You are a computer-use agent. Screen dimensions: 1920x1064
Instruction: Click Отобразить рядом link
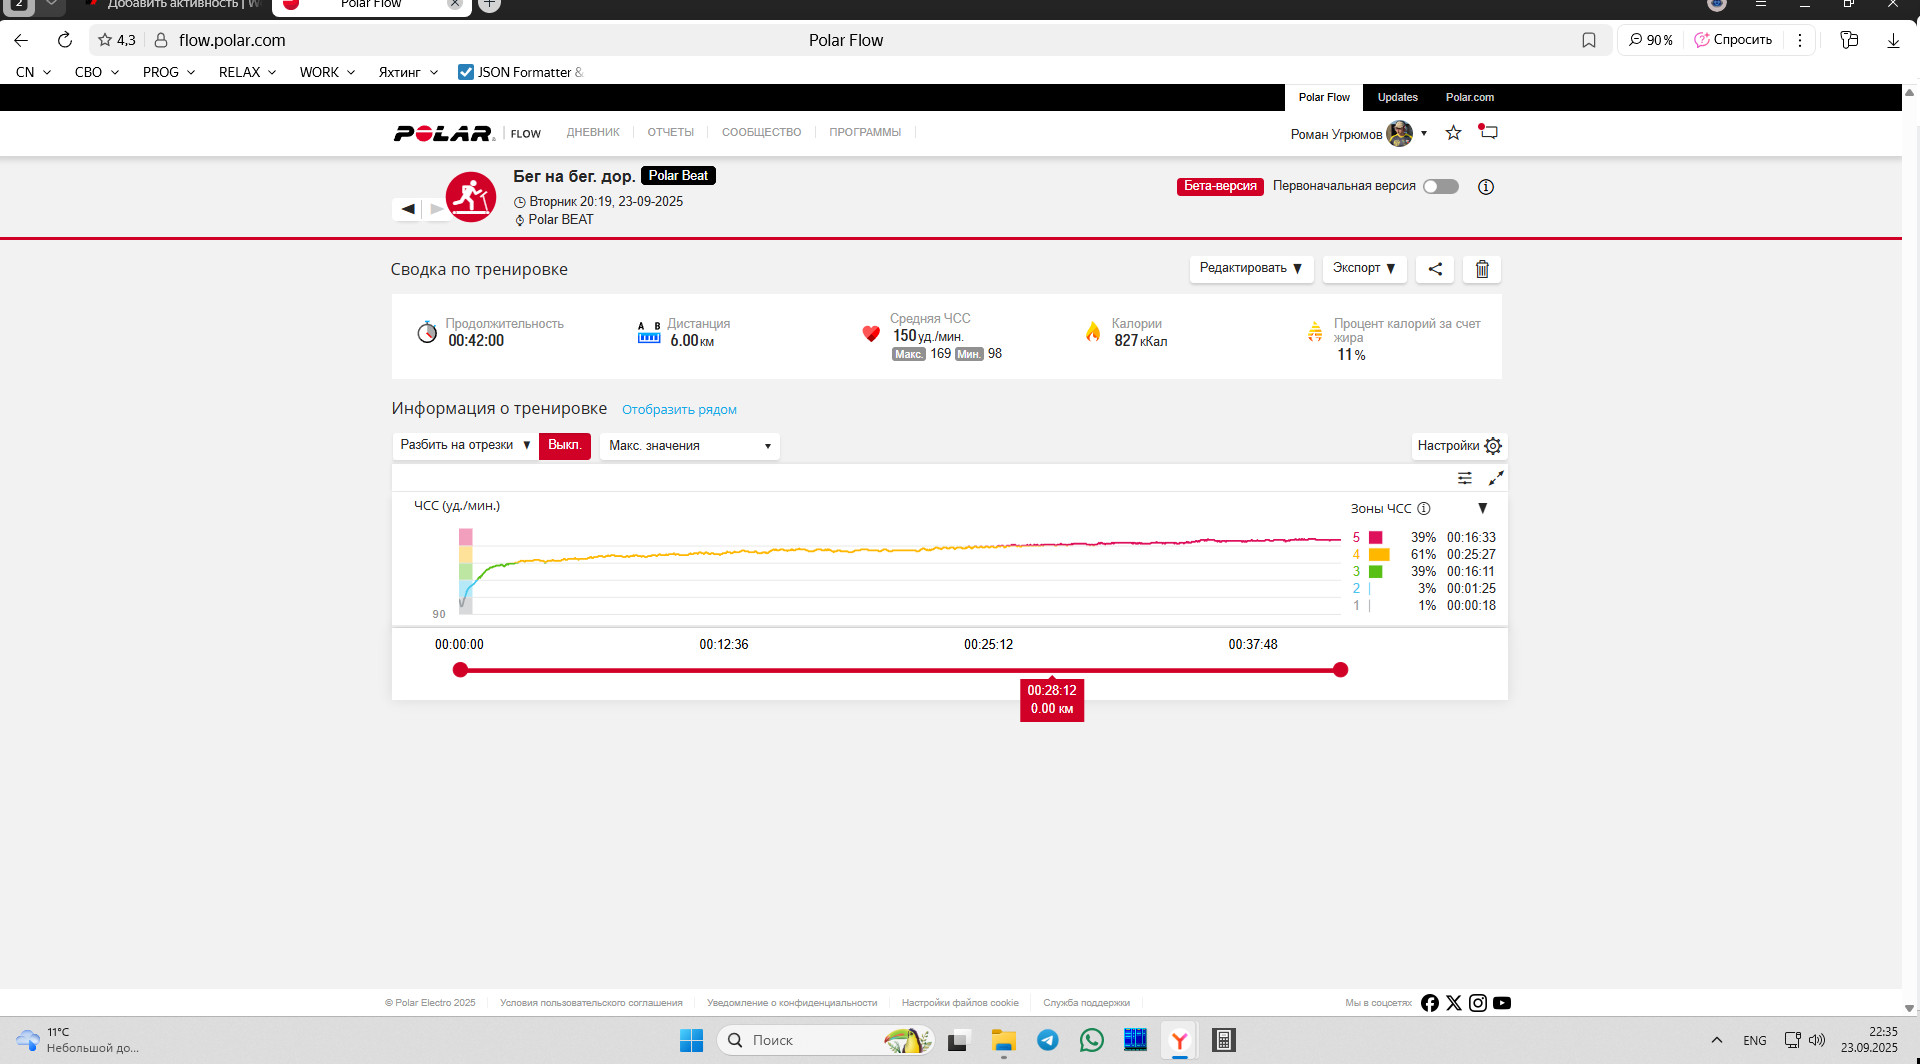click(679, 410)
